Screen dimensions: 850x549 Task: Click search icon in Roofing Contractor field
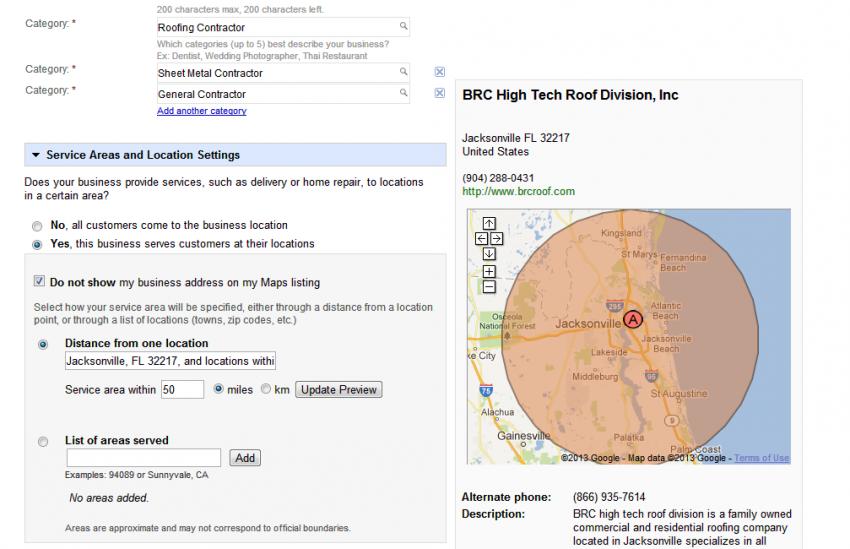[403, 26]
